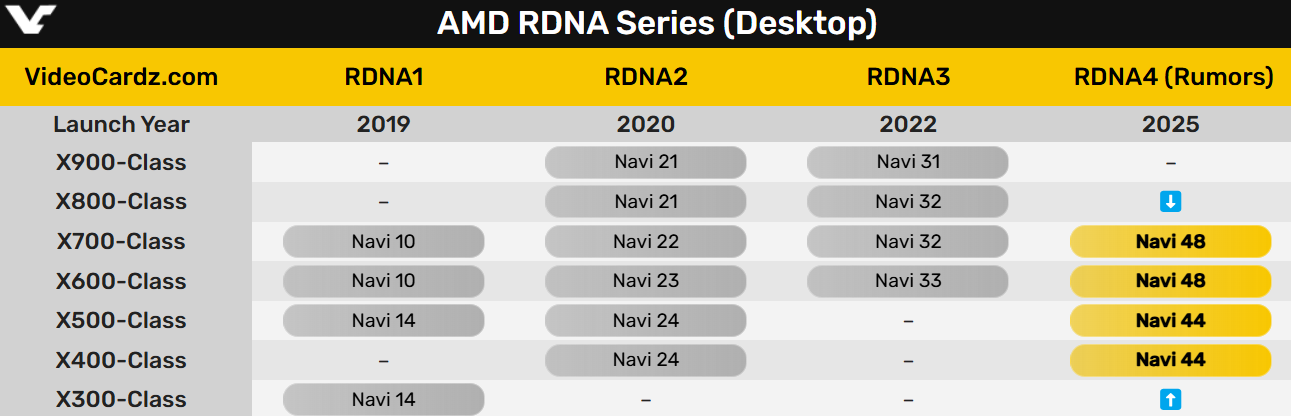This screenshot has height=416, width=1291.
Task: Click the X300-Class row label
Action: click(x=121, y=400)
